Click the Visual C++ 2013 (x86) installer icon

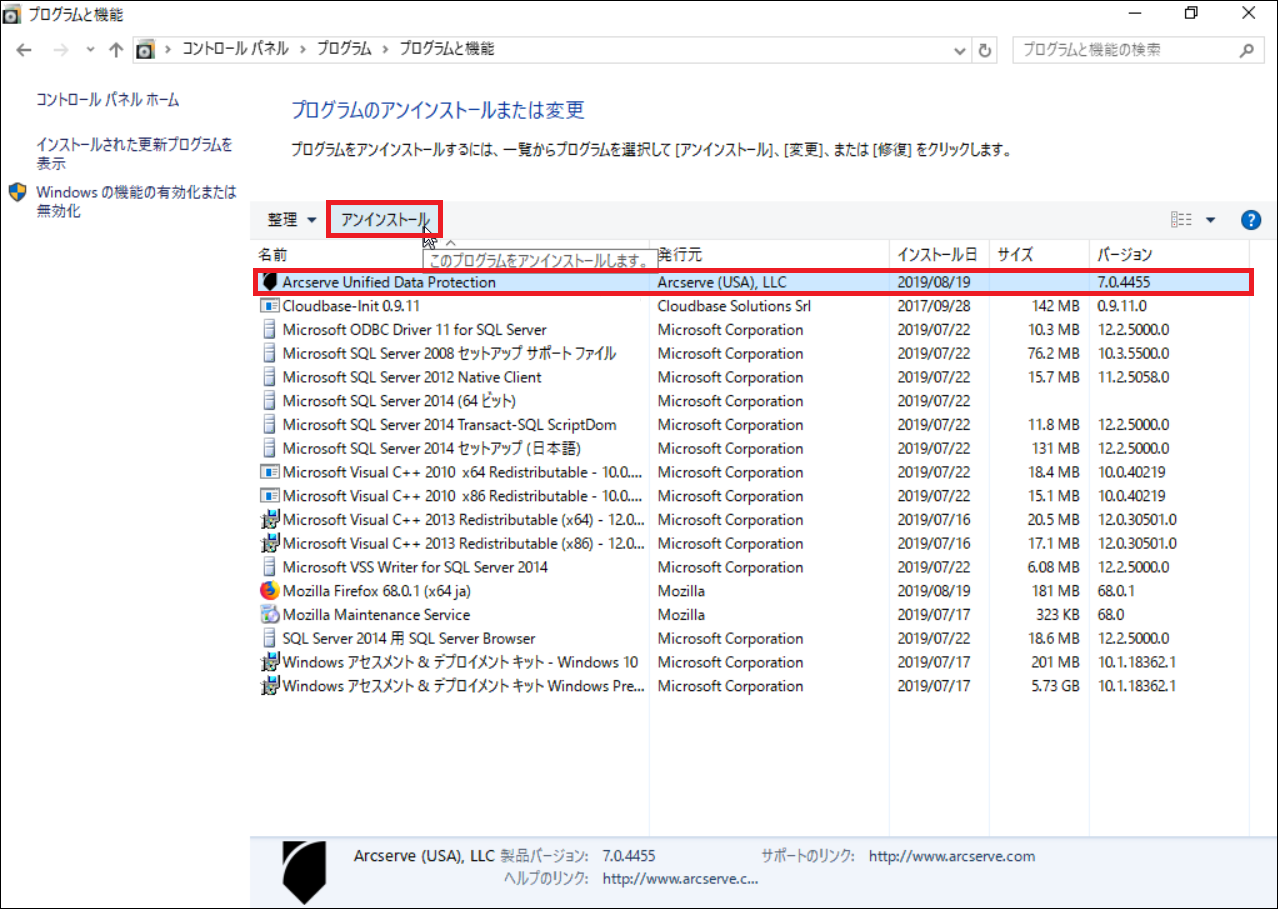click(269, 543)
